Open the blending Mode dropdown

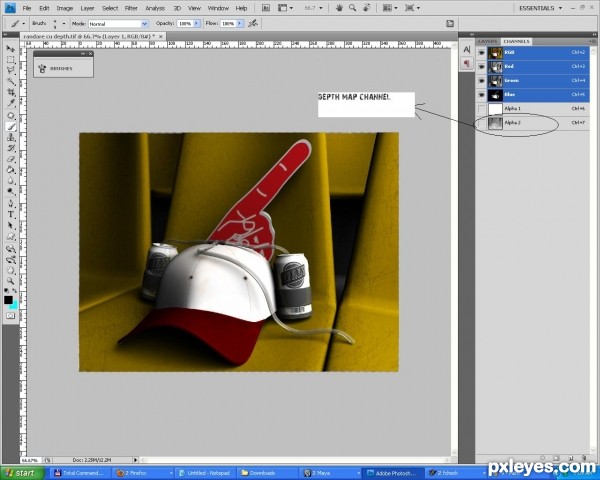[x=145, y=24]
